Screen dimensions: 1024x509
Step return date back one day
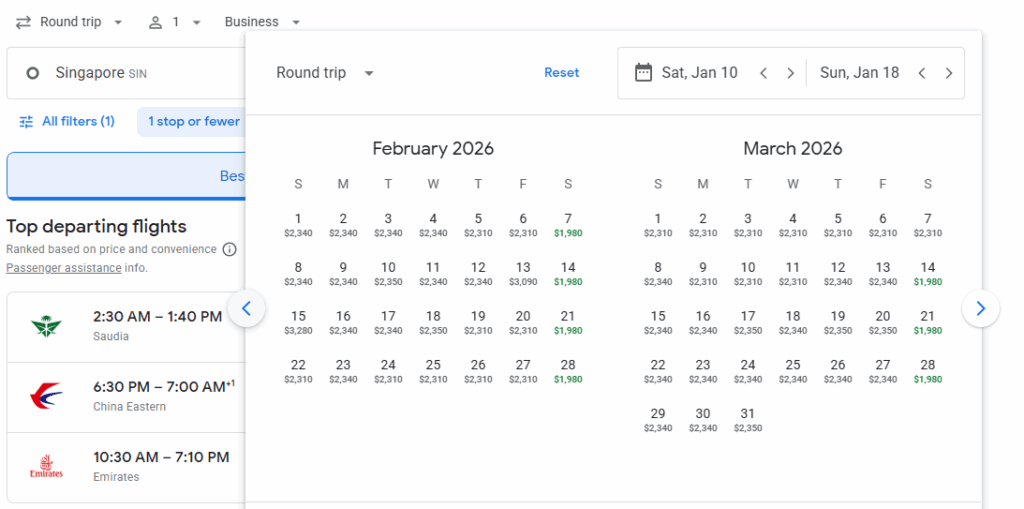click(x=922, y=73)
